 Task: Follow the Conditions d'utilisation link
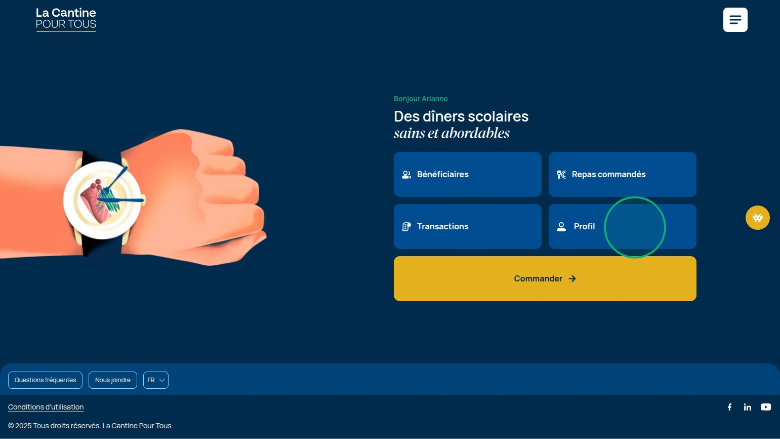click(x=46, y=407)
